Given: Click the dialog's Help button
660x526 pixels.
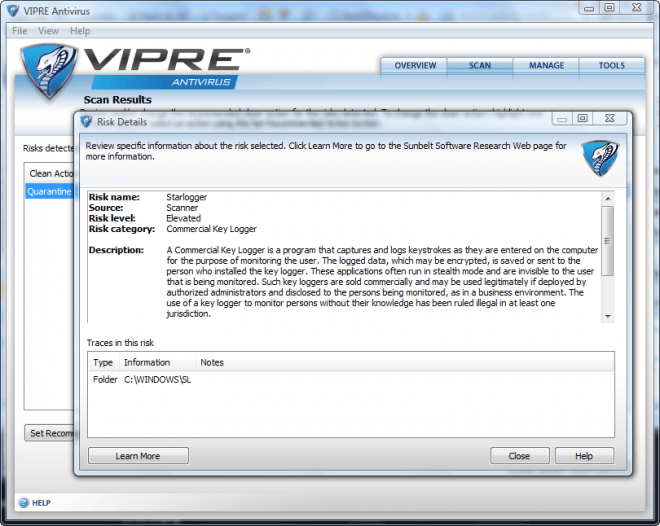Looking at the screenshot, I should pos(583,456).
